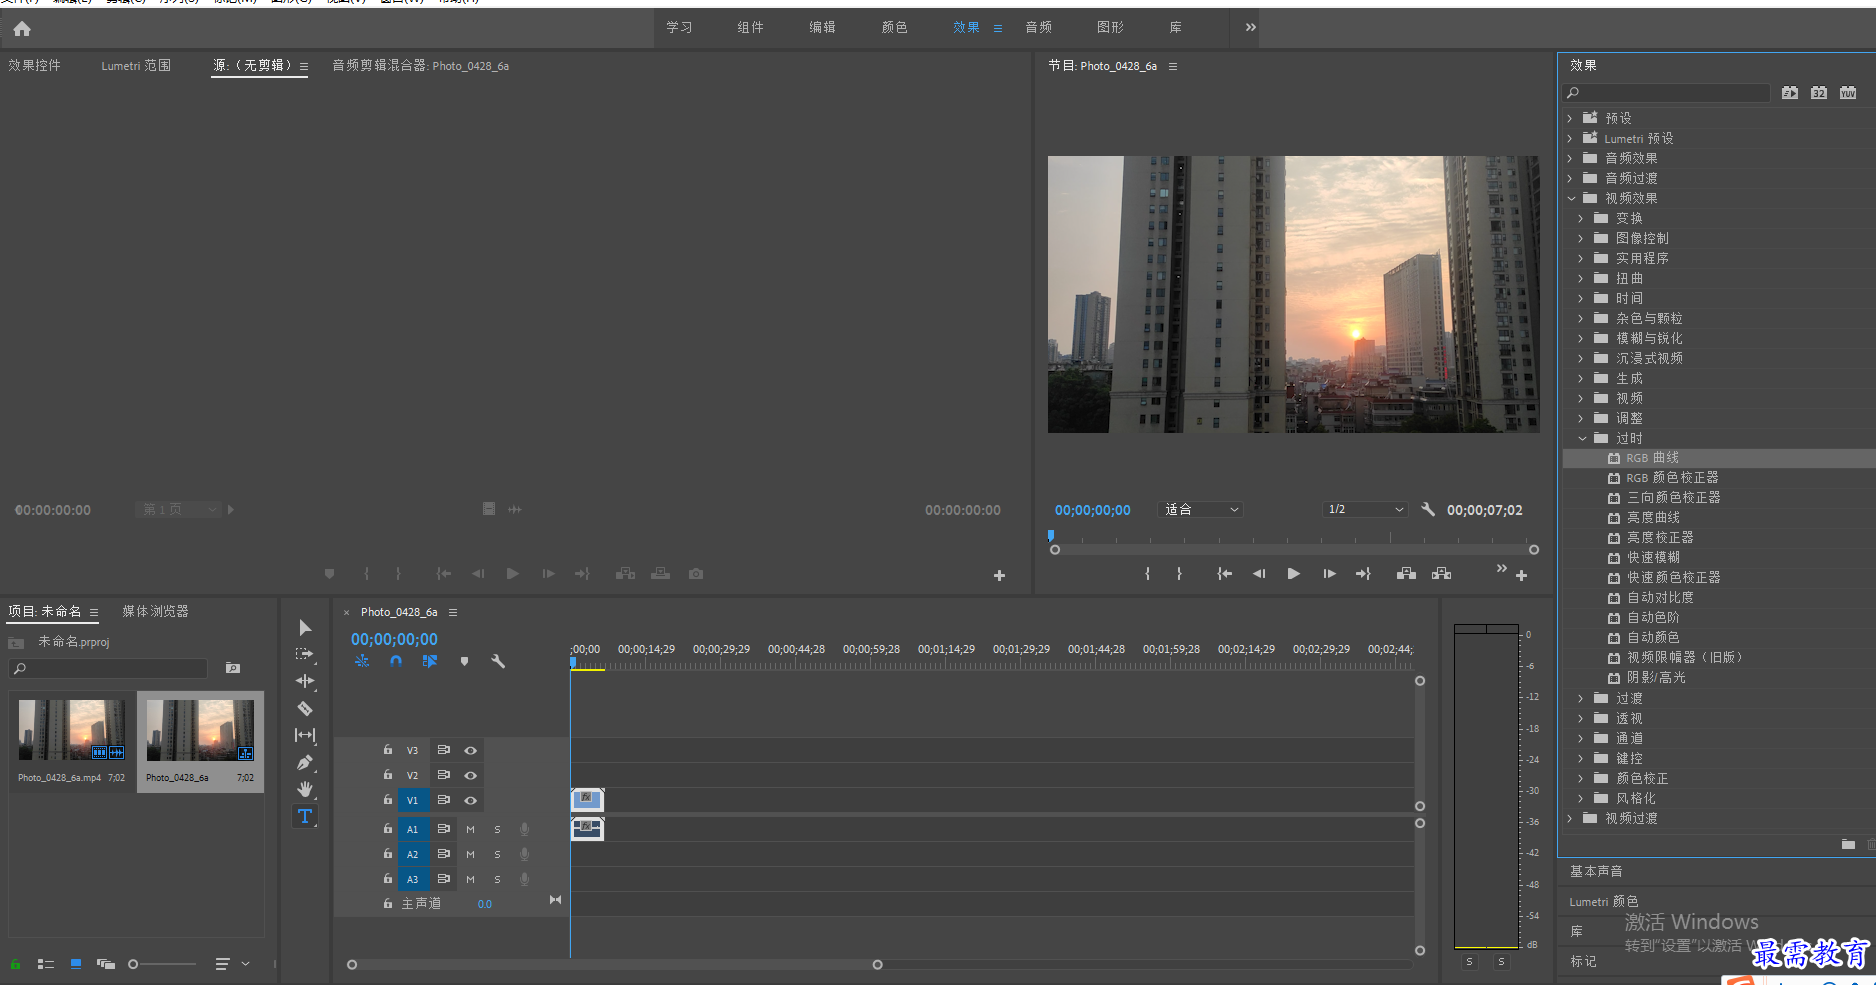Click the program monitor scrub bar playhead
The image size is (1876, 985).
tap(1051, 537)
